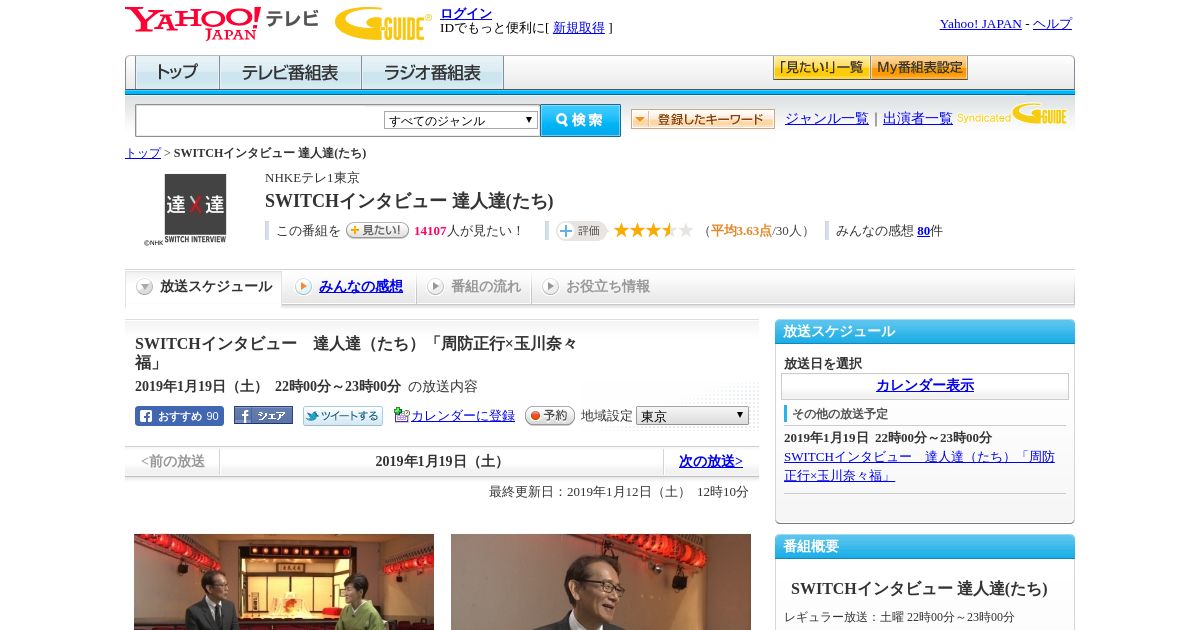Click the 番組概要 sidebar header

click(925, 547)
